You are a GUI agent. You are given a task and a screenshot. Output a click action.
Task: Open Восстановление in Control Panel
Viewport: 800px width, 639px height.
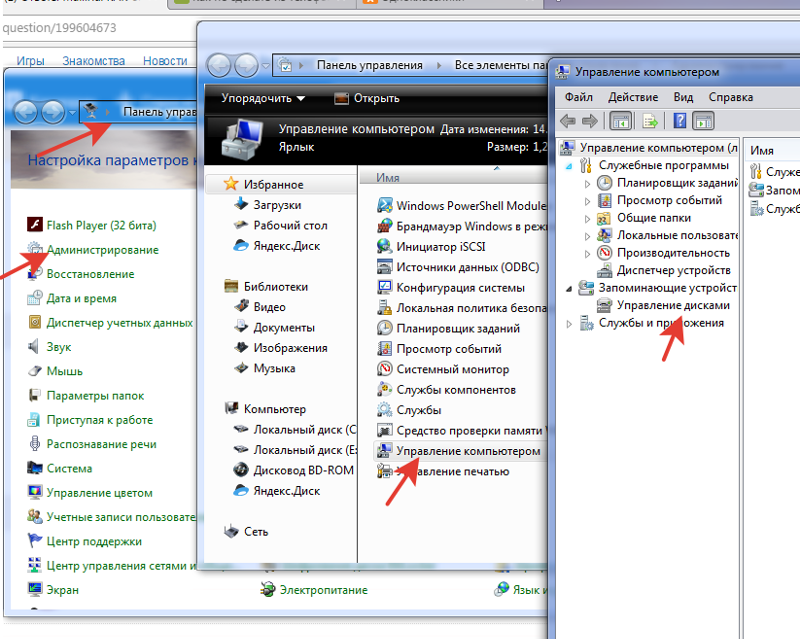point(90,274)
